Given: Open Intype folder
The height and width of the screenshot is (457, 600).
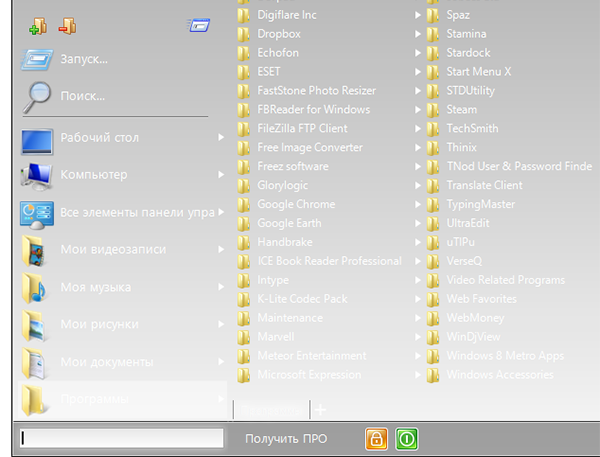Looking at the screenshot, I should pos(329,280).
